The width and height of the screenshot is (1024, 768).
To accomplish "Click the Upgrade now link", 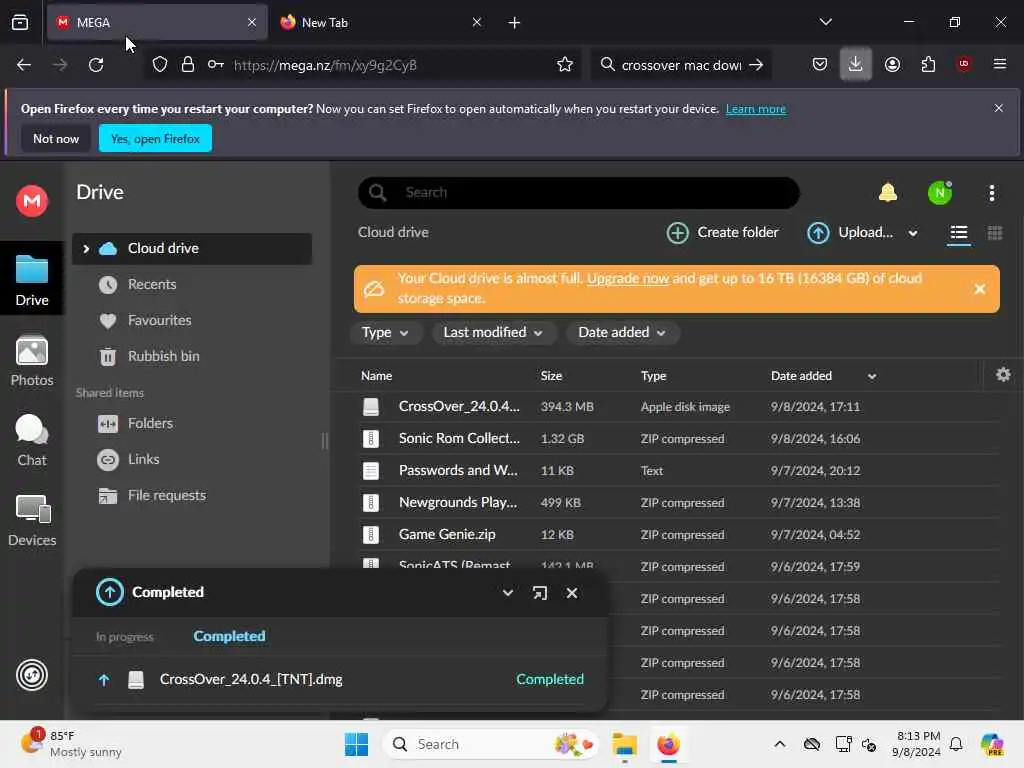I will click(x=628, y=278).
